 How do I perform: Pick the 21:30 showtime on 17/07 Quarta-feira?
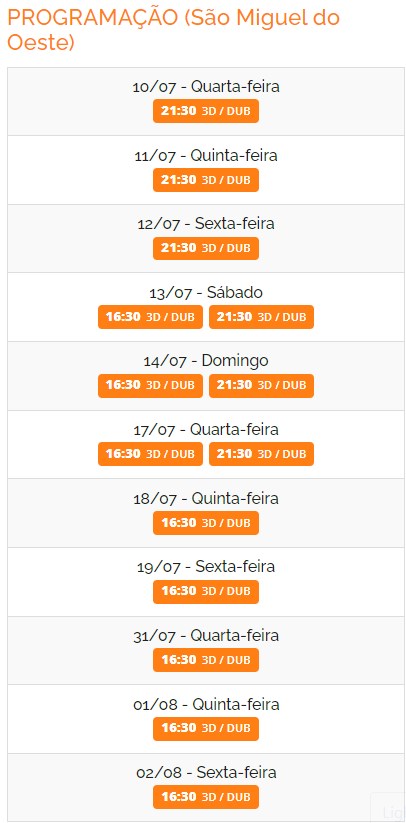click(261, 454)
